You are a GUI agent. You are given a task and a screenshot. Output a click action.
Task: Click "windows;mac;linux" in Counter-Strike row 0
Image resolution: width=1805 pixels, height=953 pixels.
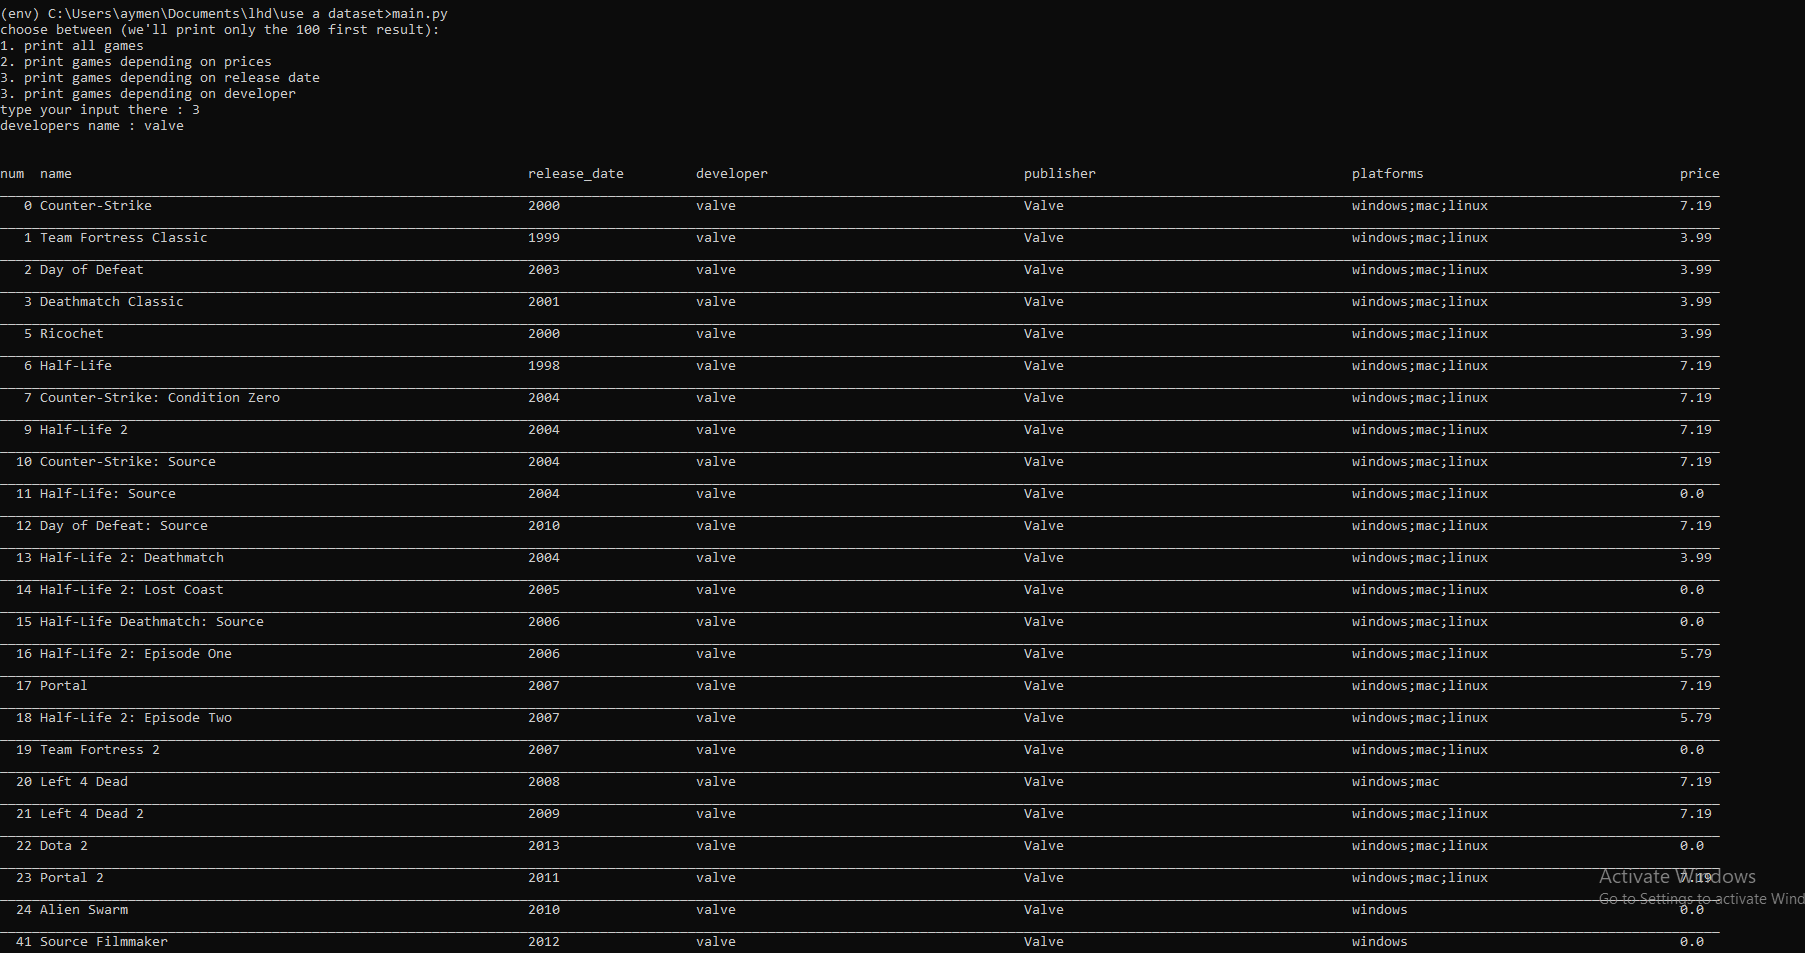tap(1420, 205)
